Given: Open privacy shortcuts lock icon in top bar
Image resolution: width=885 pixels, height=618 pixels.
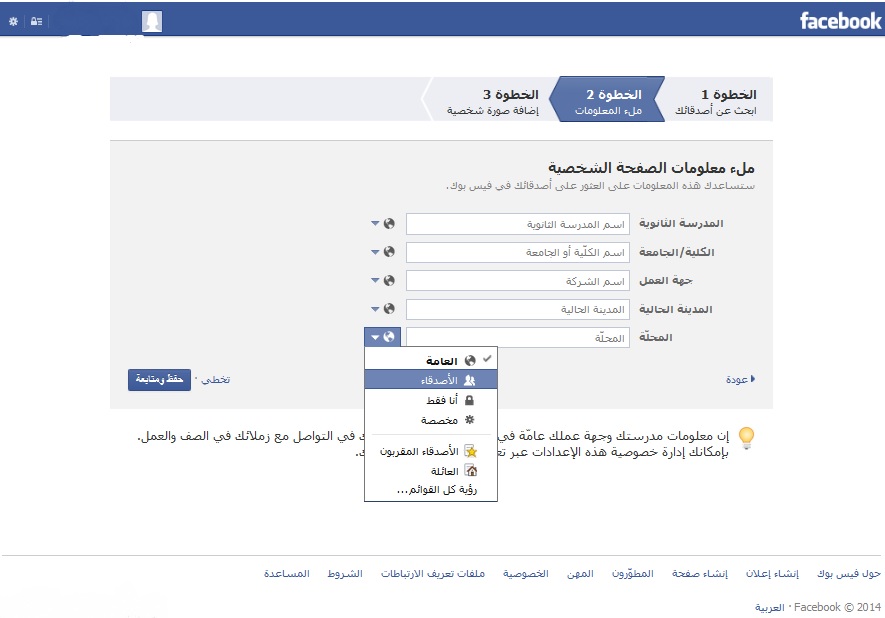Looking at the screenshot, I should 36,21.
